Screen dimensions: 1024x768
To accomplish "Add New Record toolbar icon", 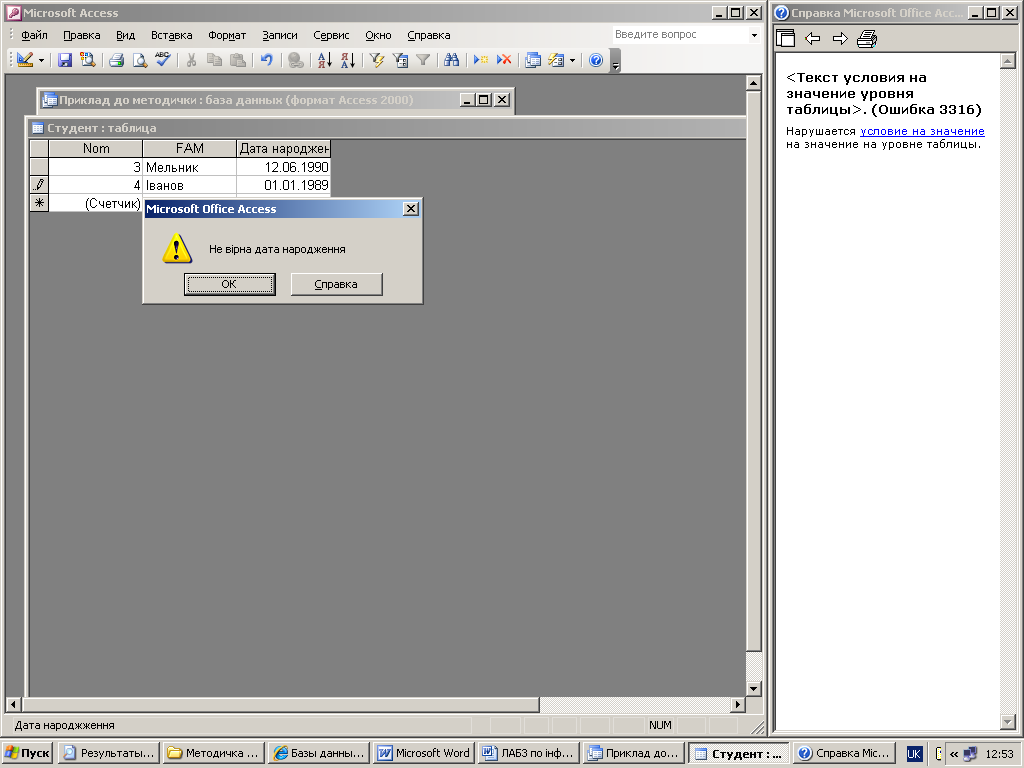I will coord(481,60).
